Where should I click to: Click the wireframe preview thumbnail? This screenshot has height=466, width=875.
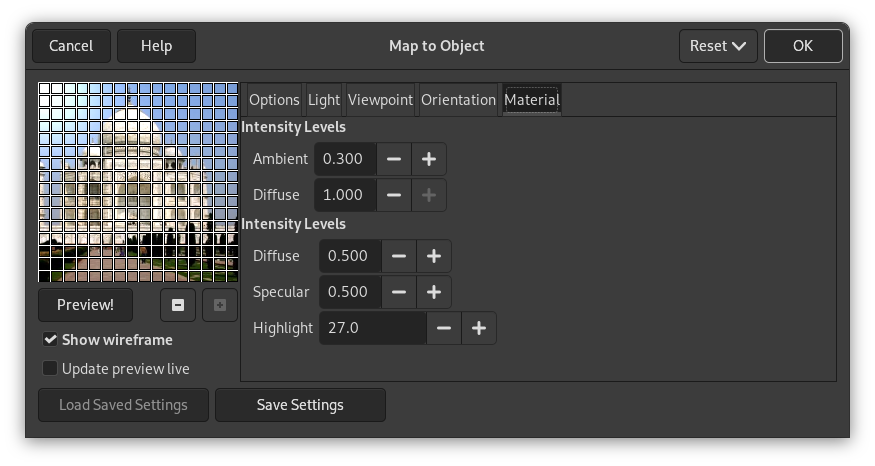[138, 183]
